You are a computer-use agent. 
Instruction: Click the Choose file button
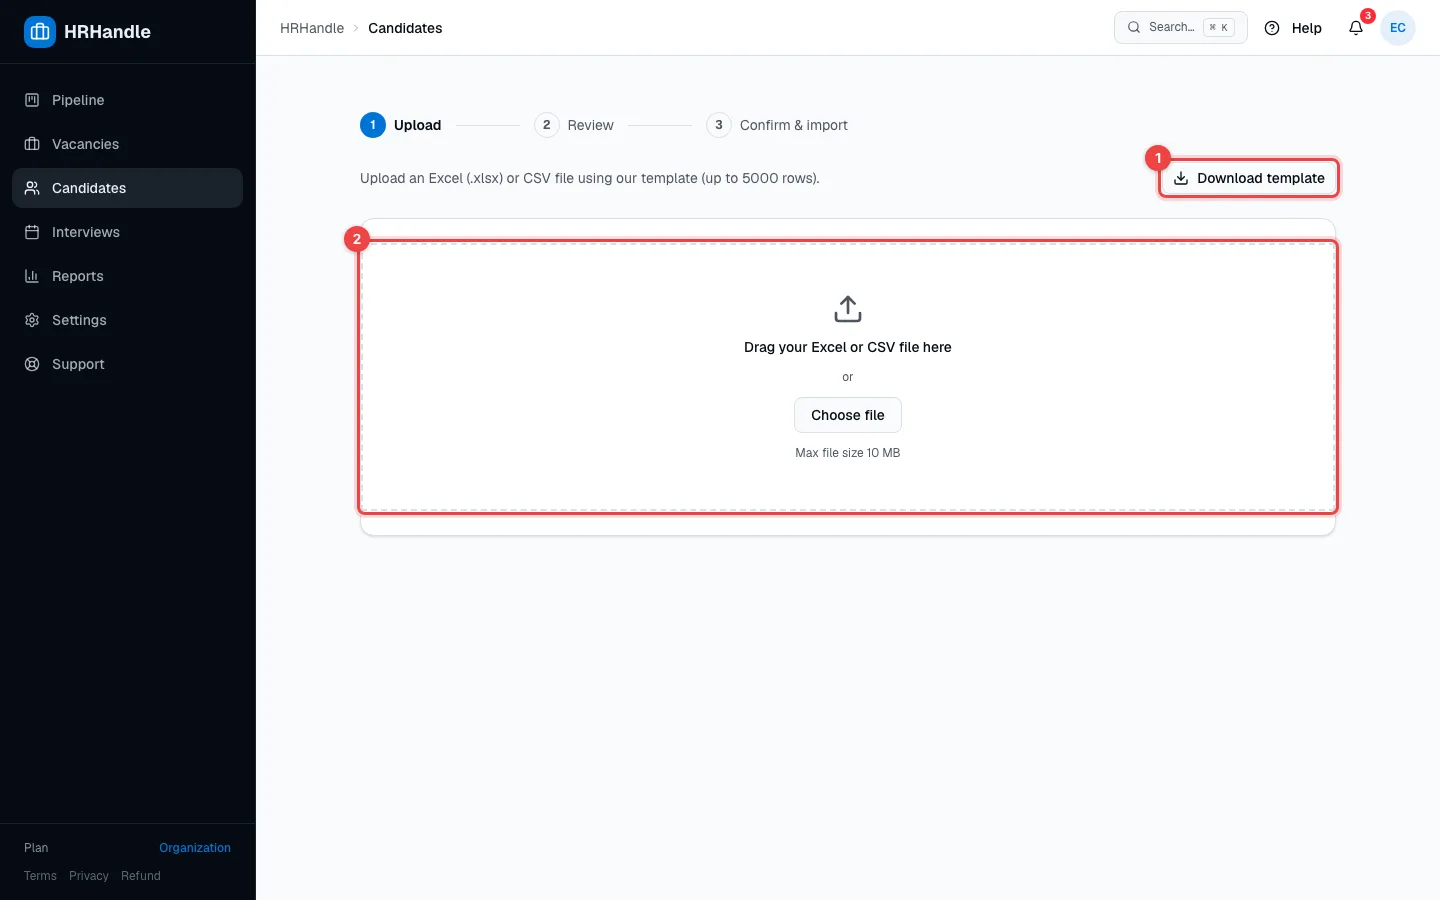pos(848,415)
